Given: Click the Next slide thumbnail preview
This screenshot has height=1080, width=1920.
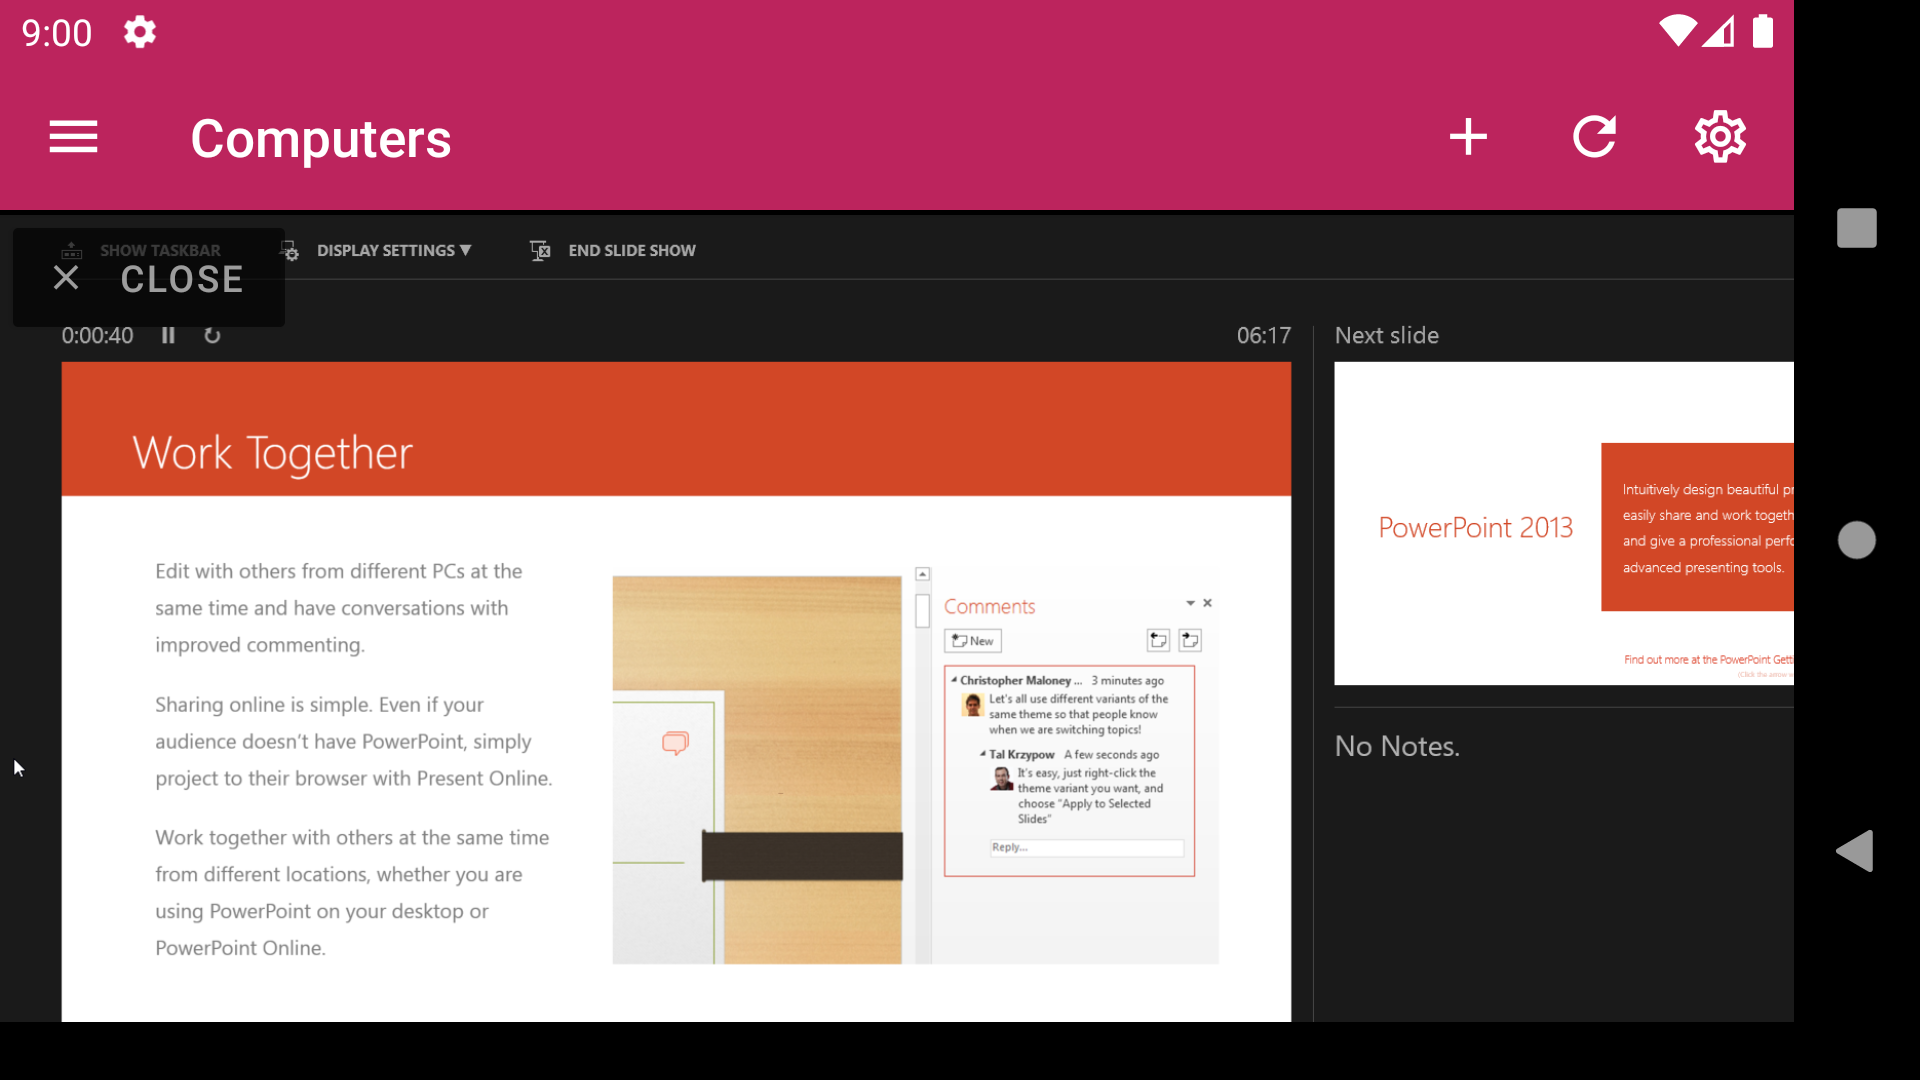Looking at the screenshot, I should click(1563, 523).
